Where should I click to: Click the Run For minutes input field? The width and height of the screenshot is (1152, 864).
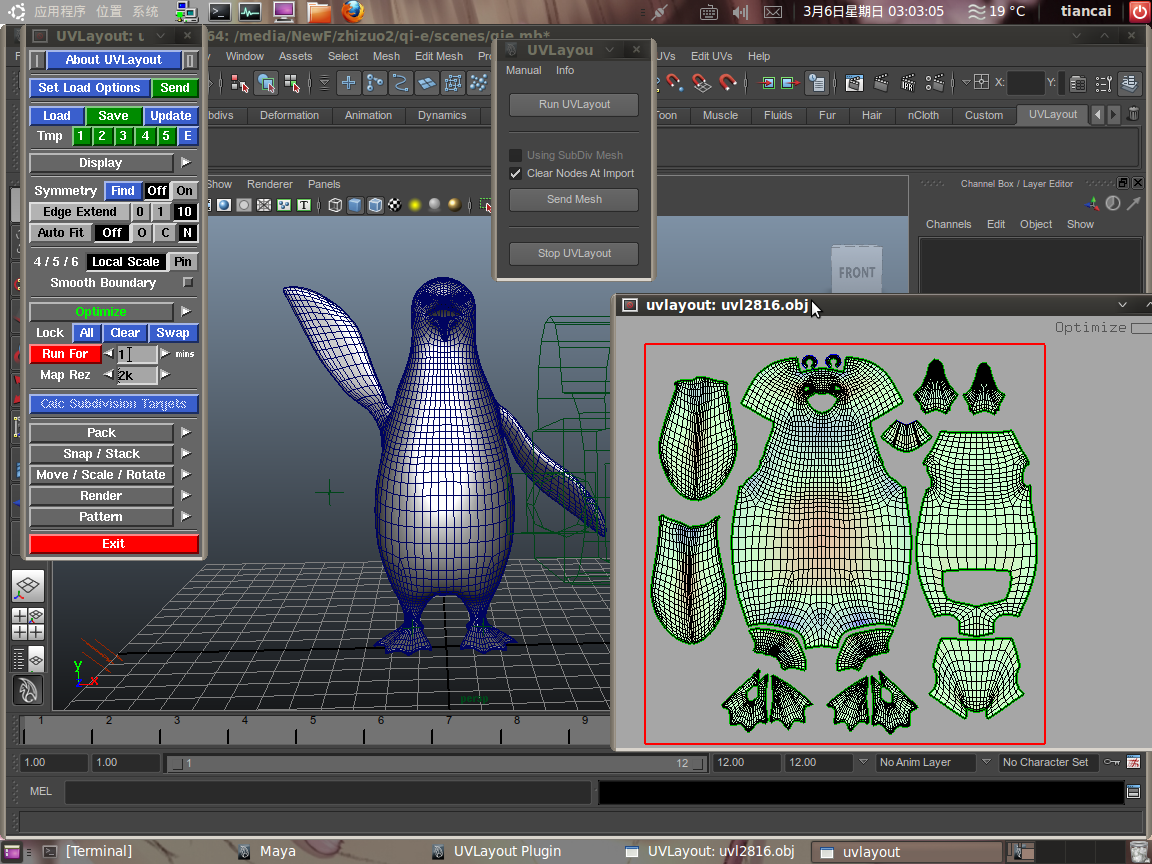(137, 354)
